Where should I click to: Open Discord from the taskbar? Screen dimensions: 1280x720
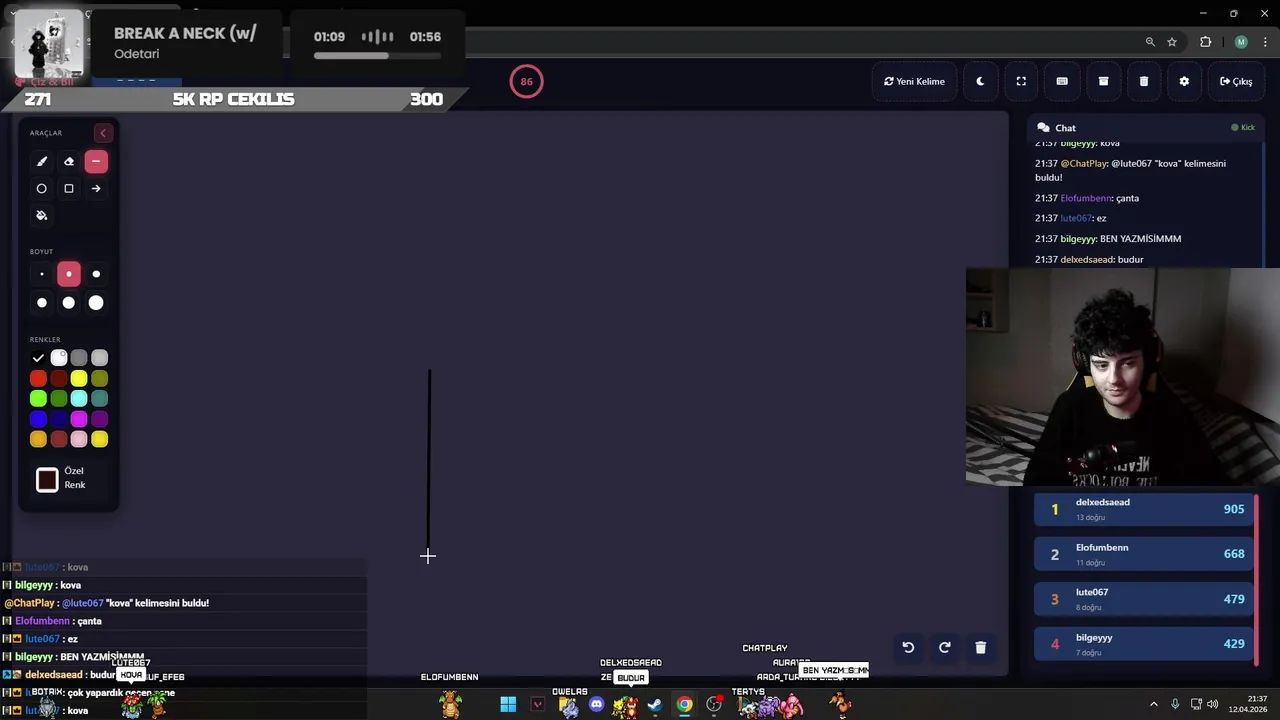click(x=597, y=705)
